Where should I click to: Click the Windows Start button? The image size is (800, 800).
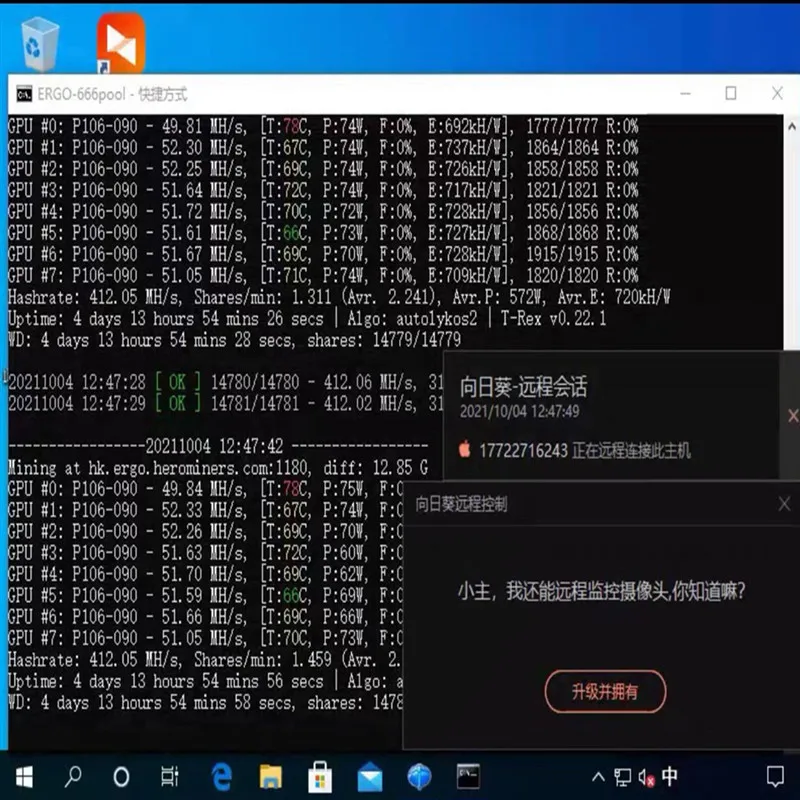24,776
